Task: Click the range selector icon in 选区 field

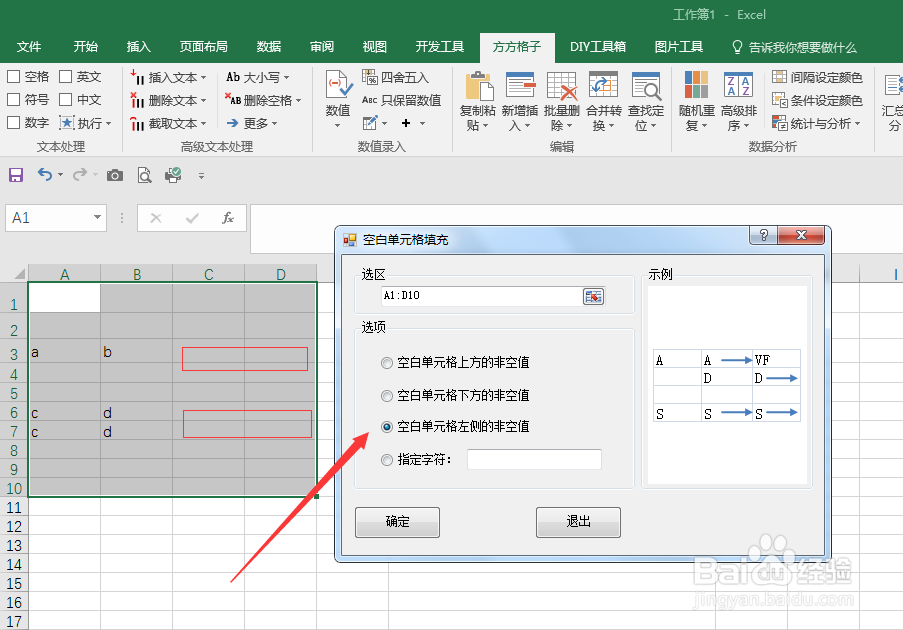Action: [x=593, y=296]
